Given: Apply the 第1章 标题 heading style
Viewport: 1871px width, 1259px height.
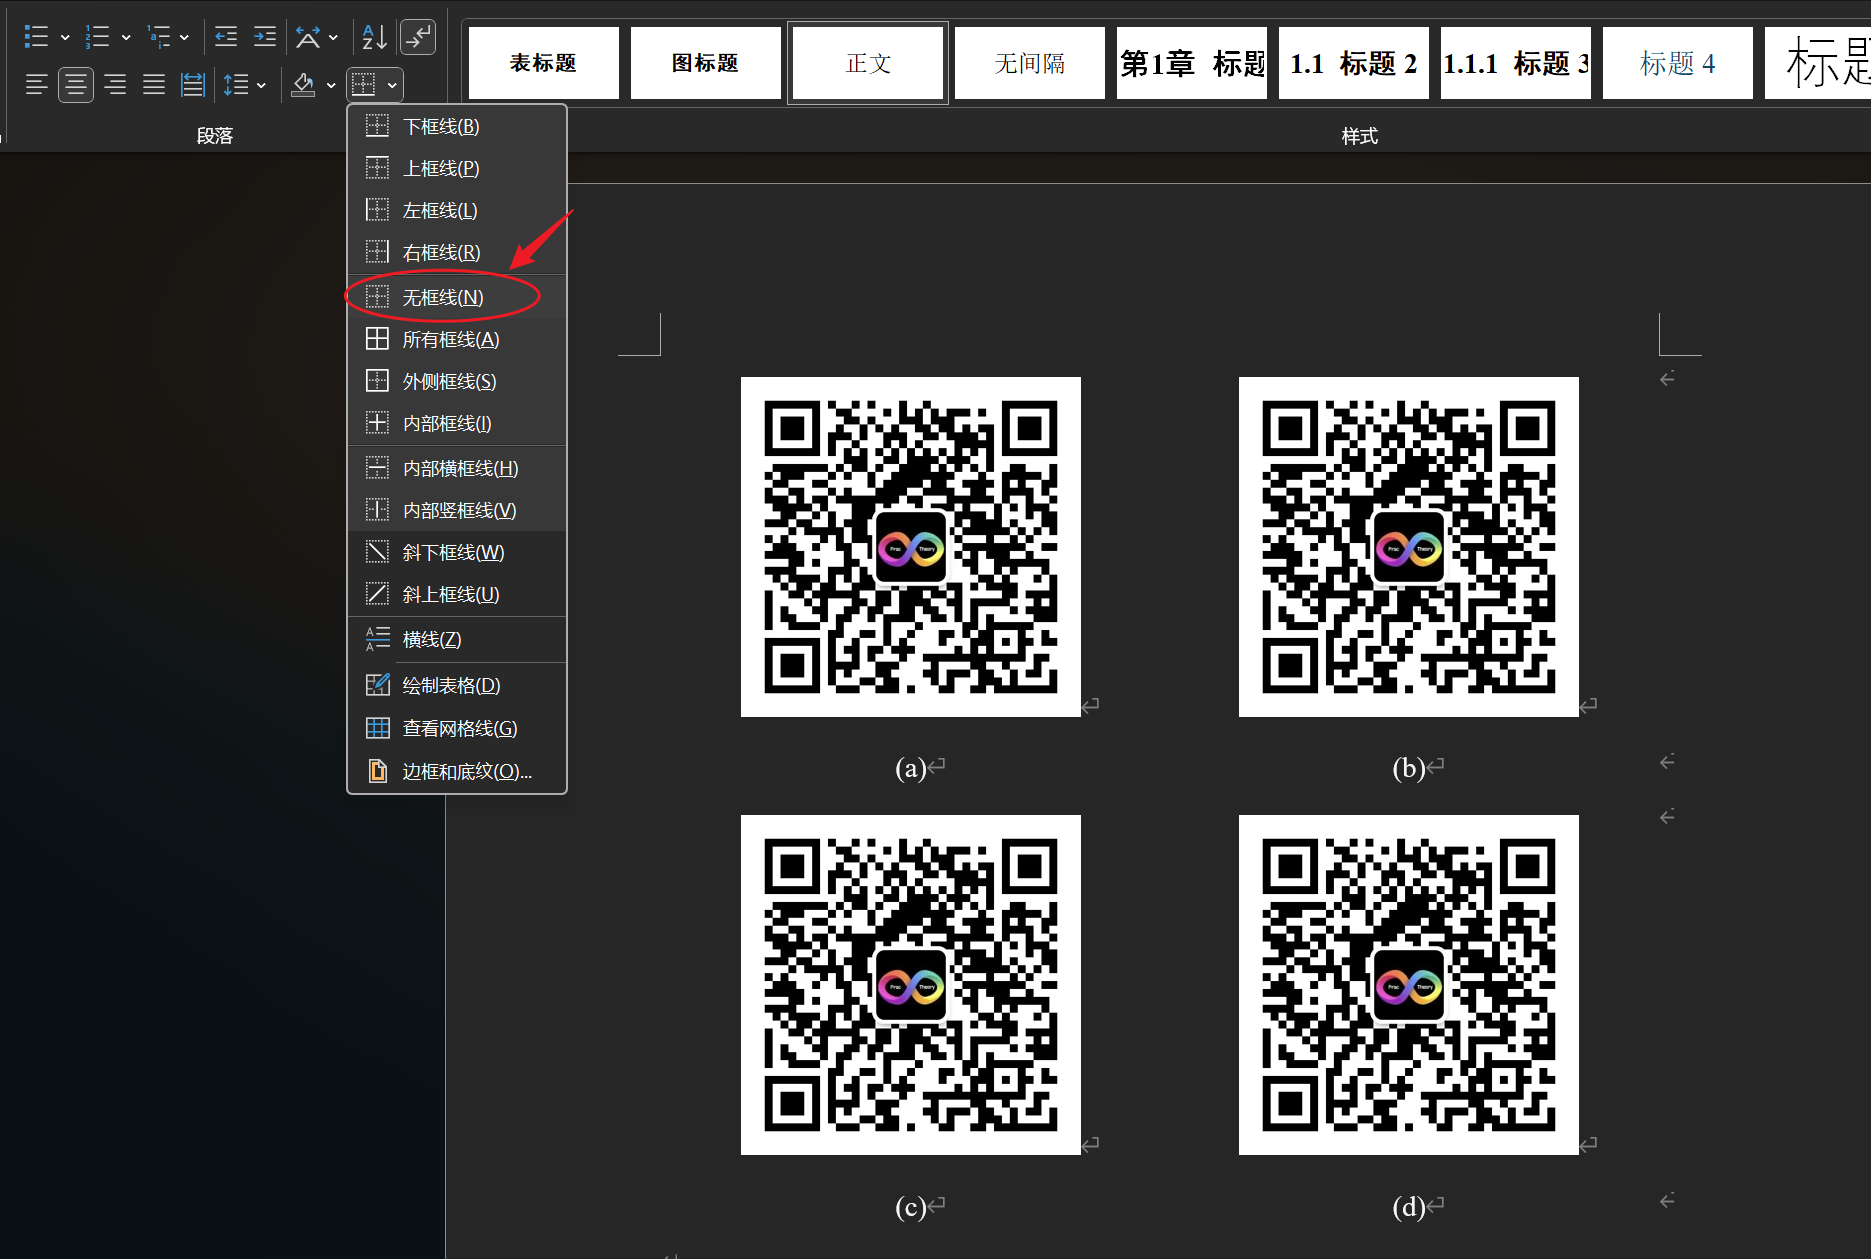Looking at the screenshot, I should (1192, 63).
